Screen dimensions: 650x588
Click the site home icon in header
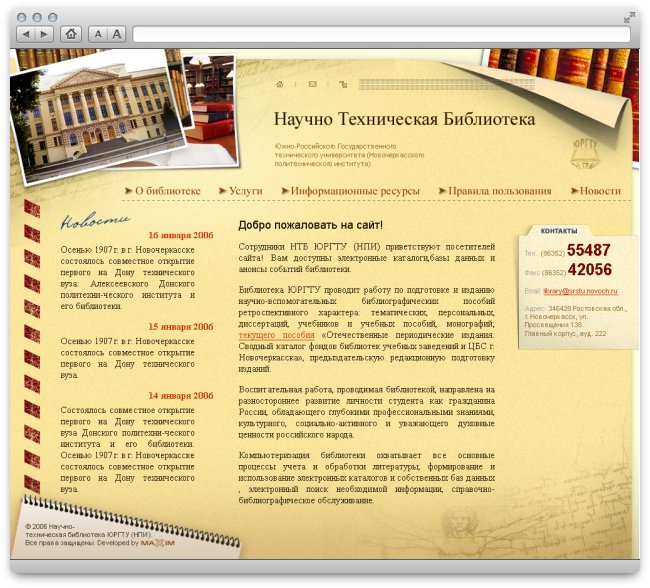click(x=280, y=84)
